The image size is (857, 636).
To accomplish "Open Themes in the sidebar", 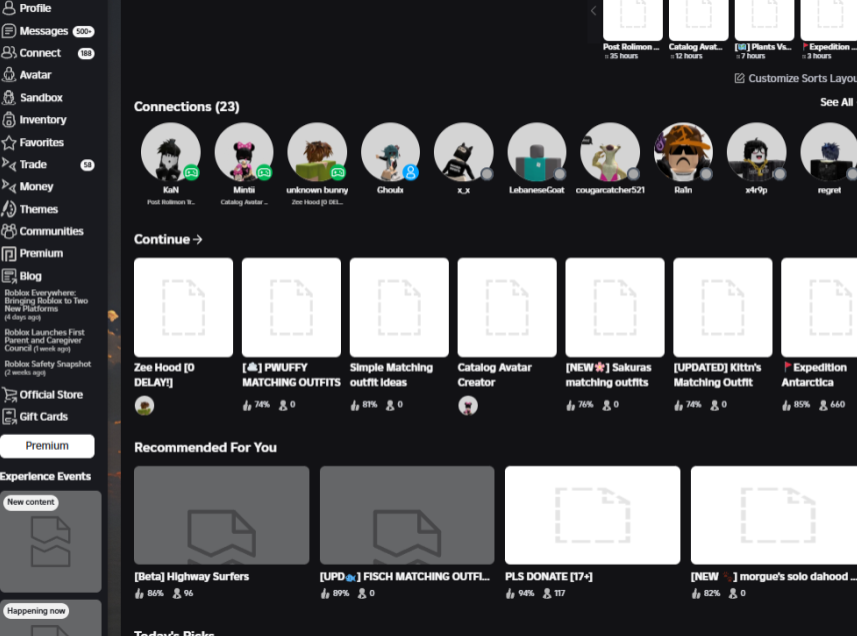I will click(30, 209).
